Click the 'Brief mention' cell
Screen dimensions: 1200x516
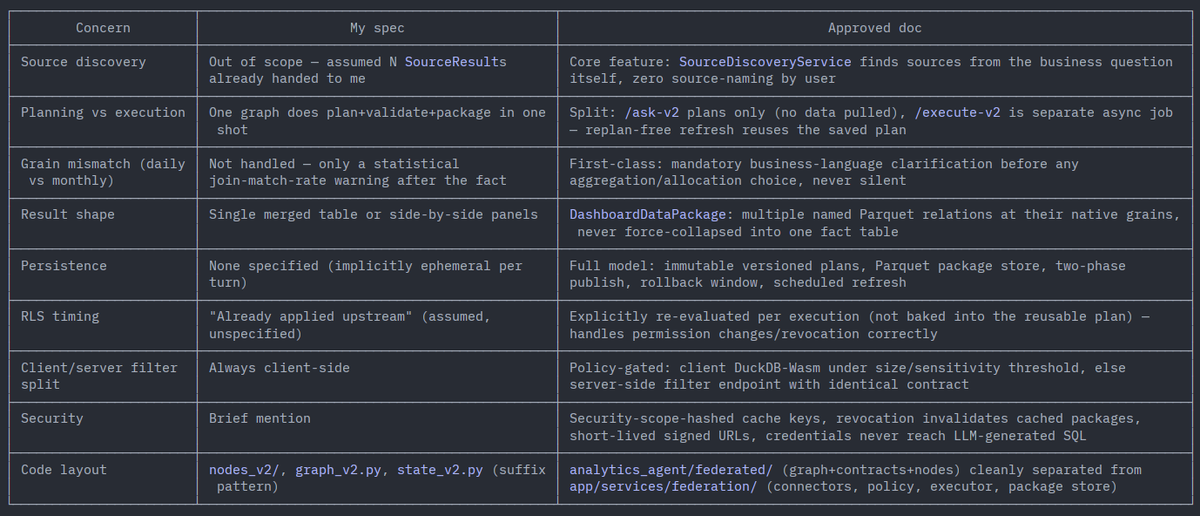[x=377, y=427]
